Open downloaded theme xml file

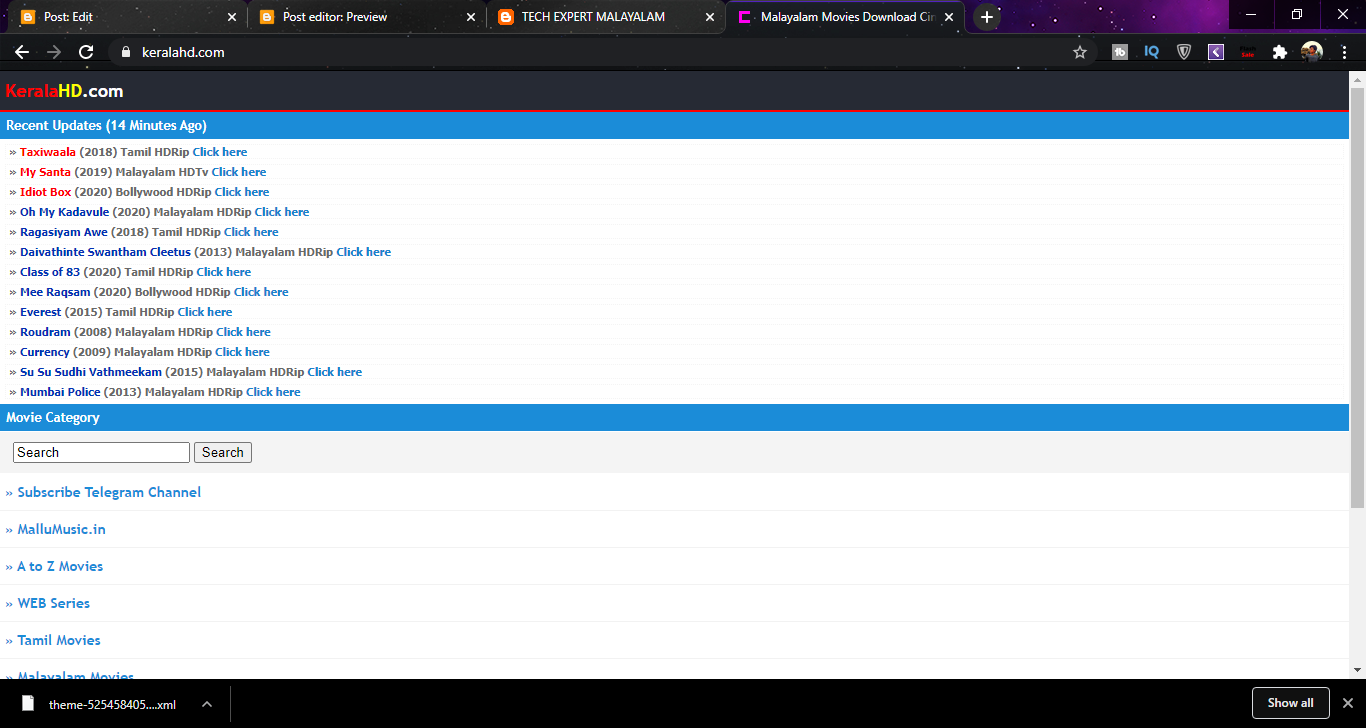(98, 704)
